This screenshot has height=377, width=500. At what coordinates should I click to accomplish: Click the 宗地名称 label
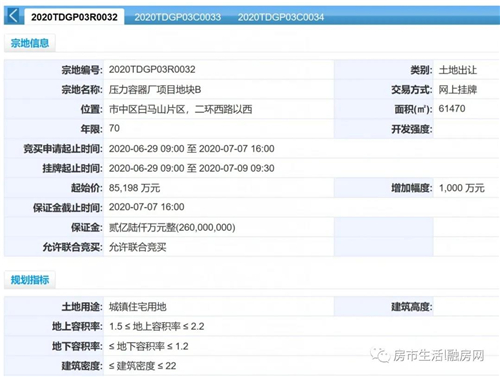[82, 90]
